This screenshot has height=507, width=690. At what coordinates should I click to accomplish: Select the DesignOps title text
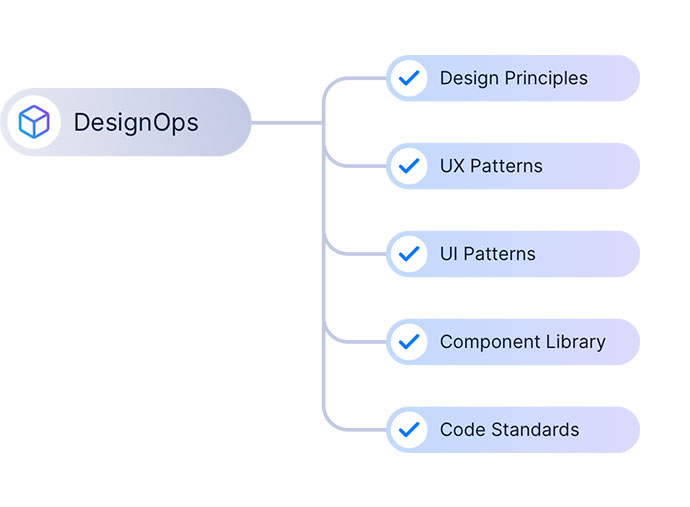coord(136,123)
